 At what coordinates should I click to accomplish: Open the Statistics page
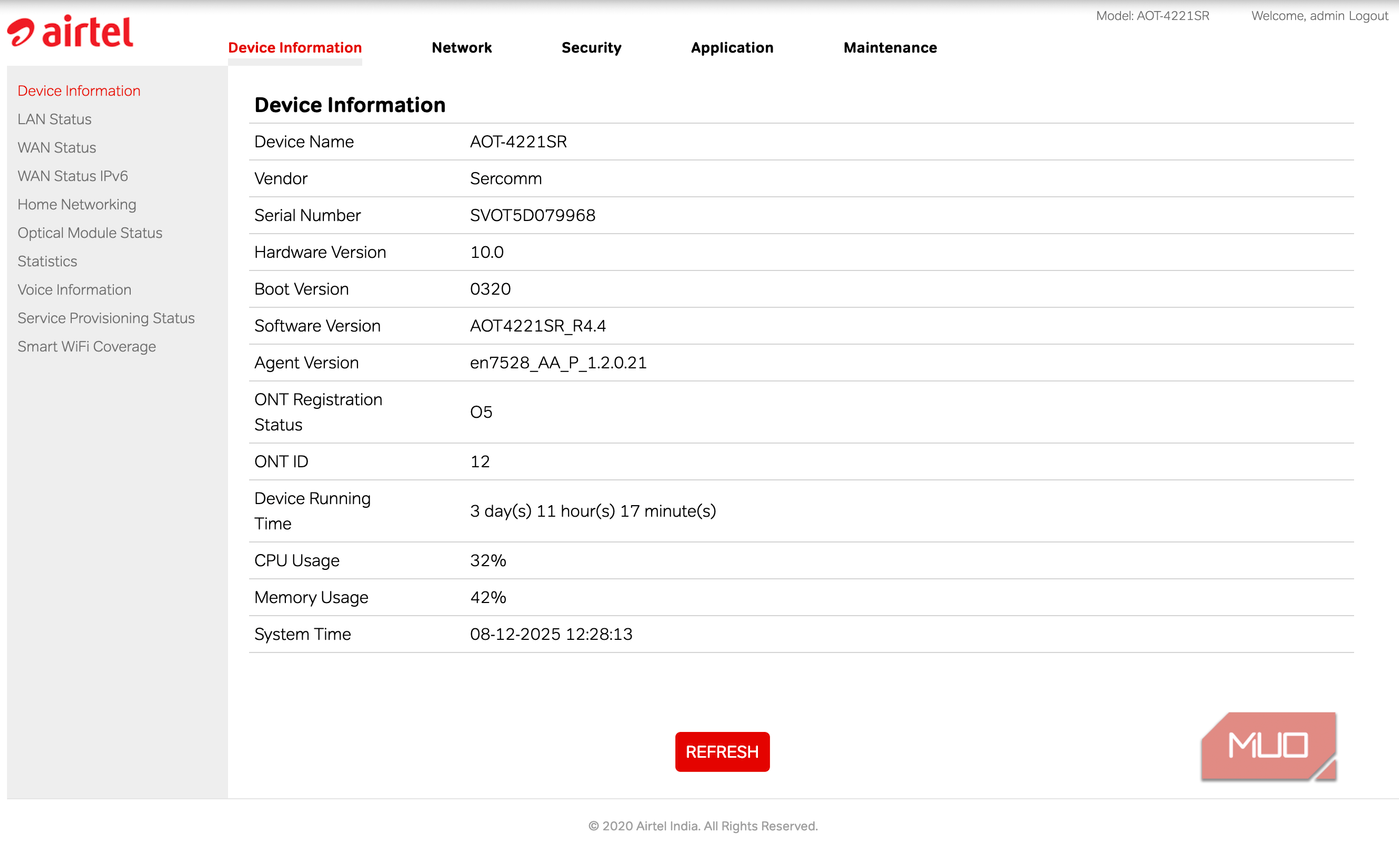(47, 261)
